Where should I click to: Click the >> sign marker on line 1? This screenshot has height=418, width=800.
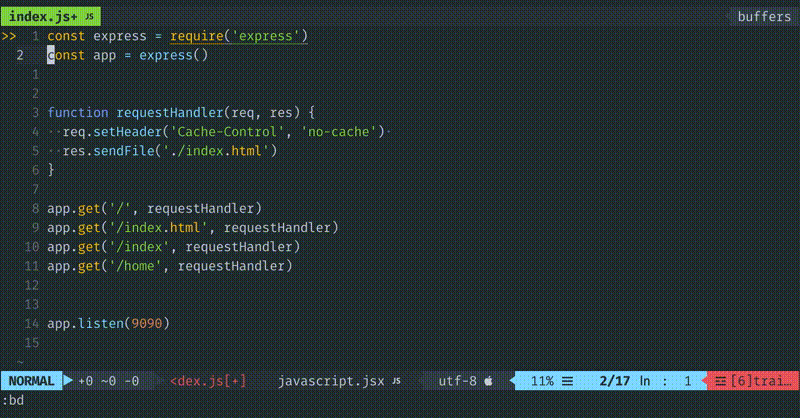[x=10, y=36]
